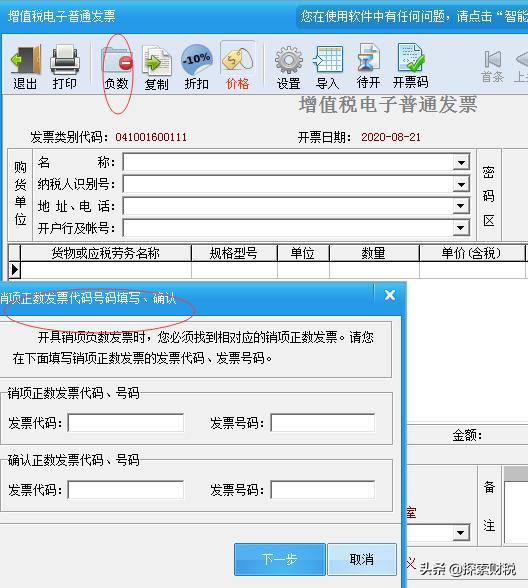Go to first record with 首条
The image size is (528, 588).
tap(493, 66)
